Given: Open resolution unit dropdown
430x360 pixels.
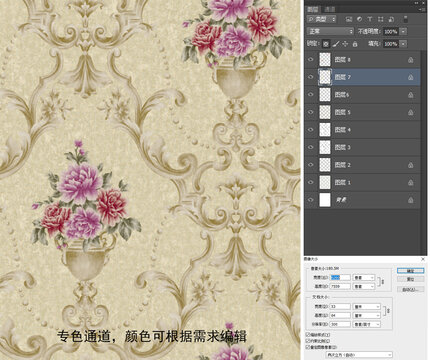Looking at the screenshot, I should click(367, 324).
